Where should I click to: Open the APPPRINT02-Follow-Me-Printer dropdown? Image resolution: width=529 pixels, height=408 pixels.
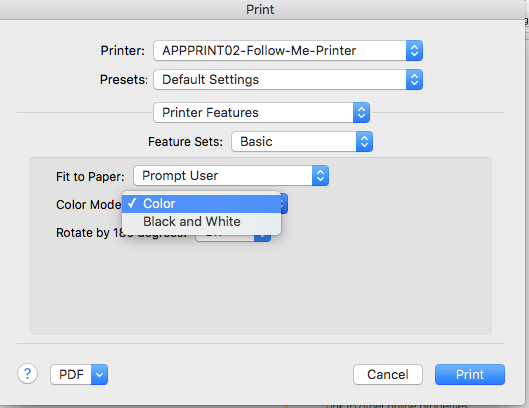tap(288, 51)
